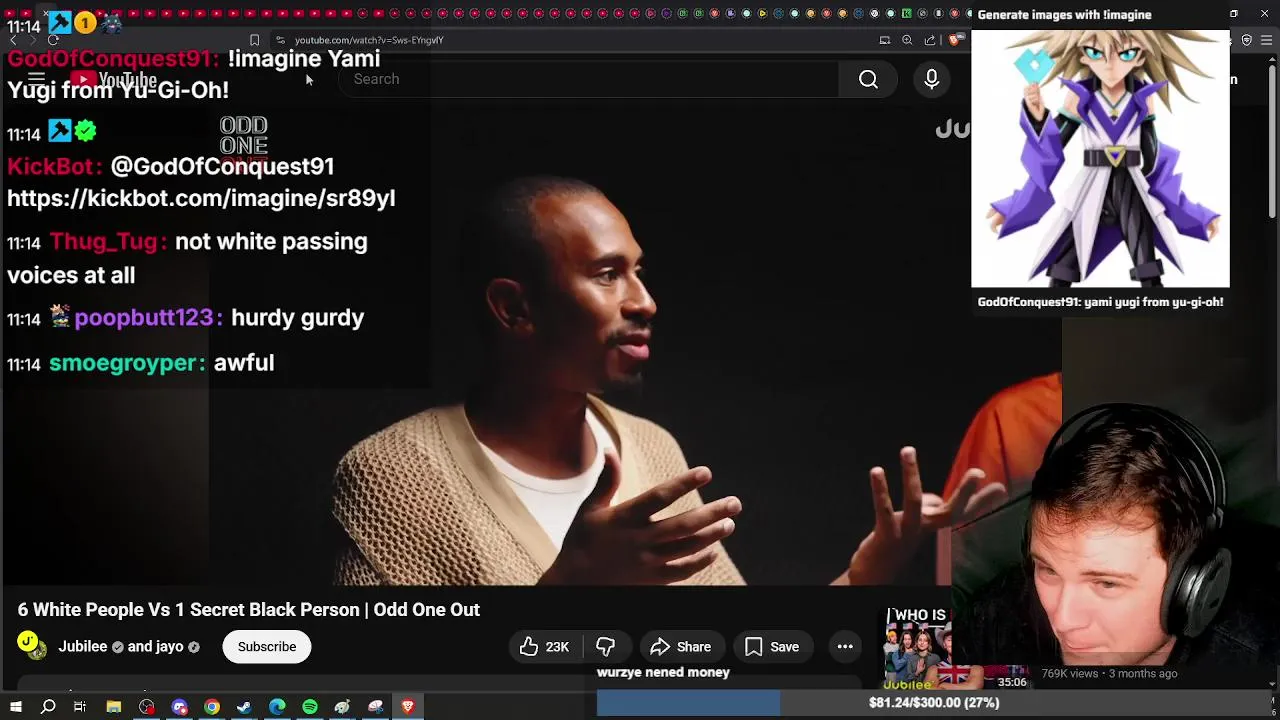Viewport: 1280px width, 720px height.
Task: Click username poopbutt123 in chat
Action: 144,318
